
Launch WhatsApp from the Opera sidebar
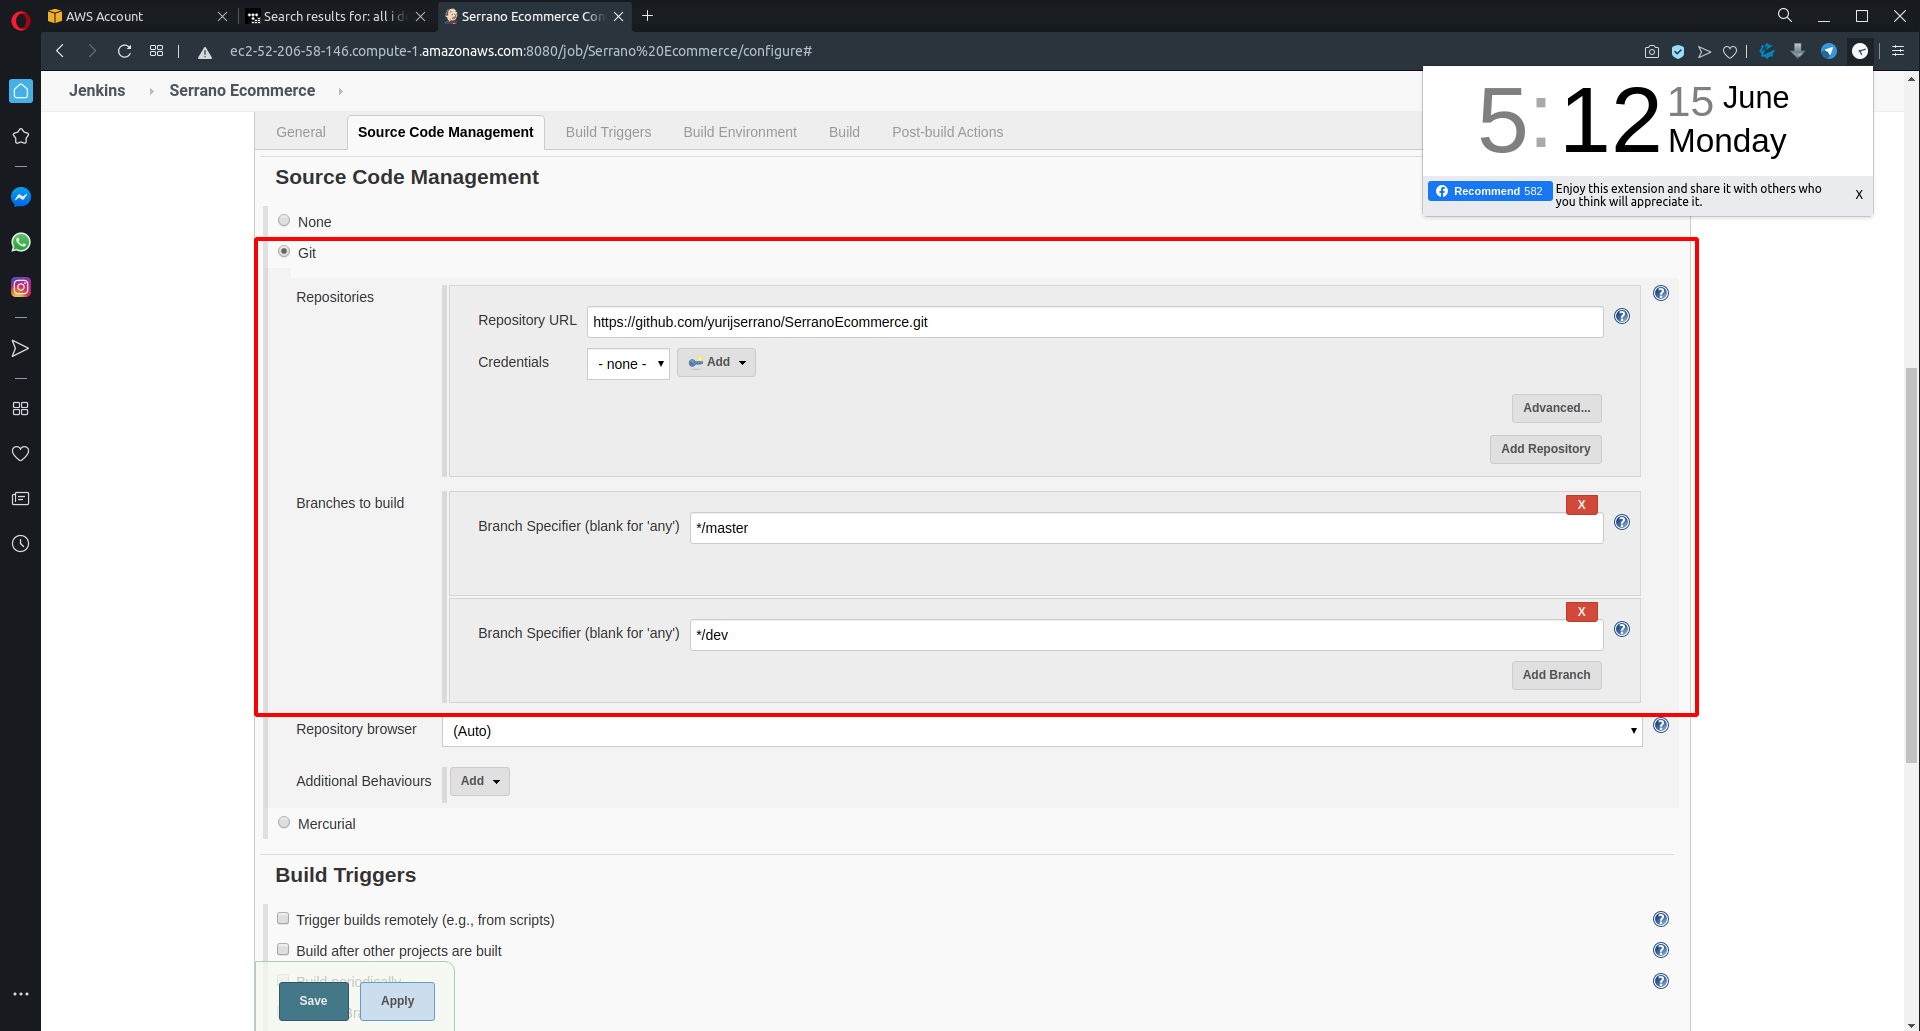tap(20, 242)
